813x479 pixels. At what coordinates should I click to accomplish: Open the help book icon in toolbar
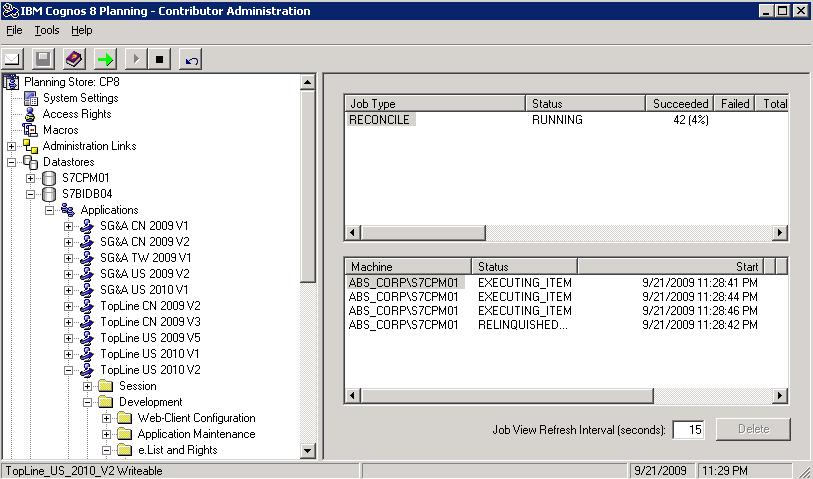click(x=74, y=59)
